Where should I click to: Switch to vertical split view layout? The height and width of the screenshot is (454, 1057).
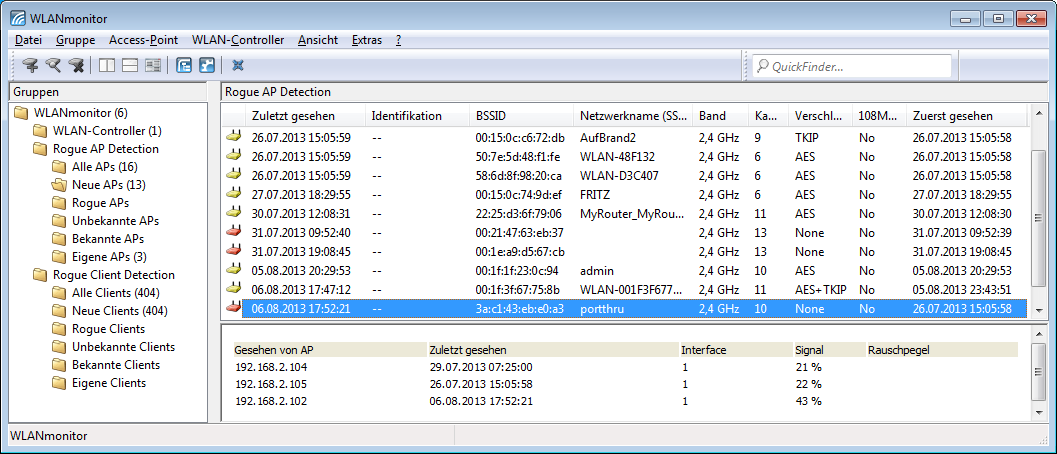tap(107, 66)
